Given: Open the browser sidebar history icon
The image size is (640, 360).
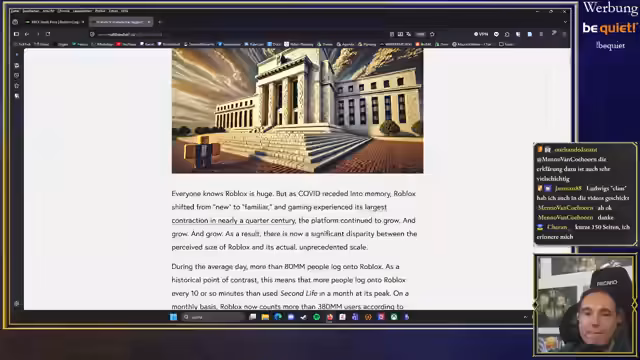Looking at the screenshot, I should (16, 76).
